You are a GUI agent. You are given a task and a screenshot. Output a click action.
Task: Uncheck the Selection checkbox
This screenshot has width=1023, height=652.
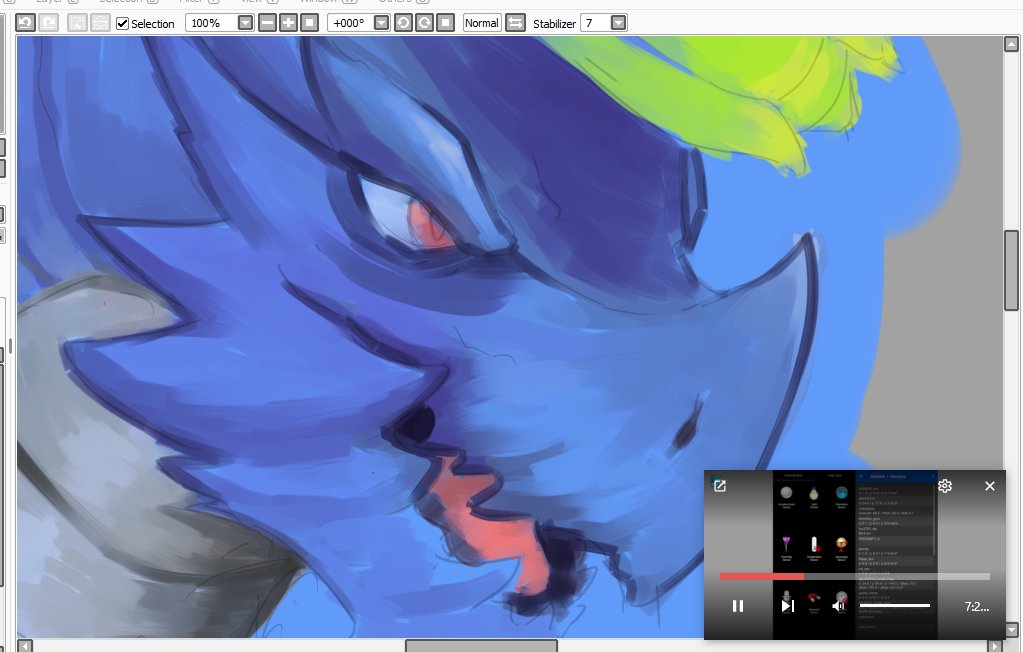(x=122, y=23)
